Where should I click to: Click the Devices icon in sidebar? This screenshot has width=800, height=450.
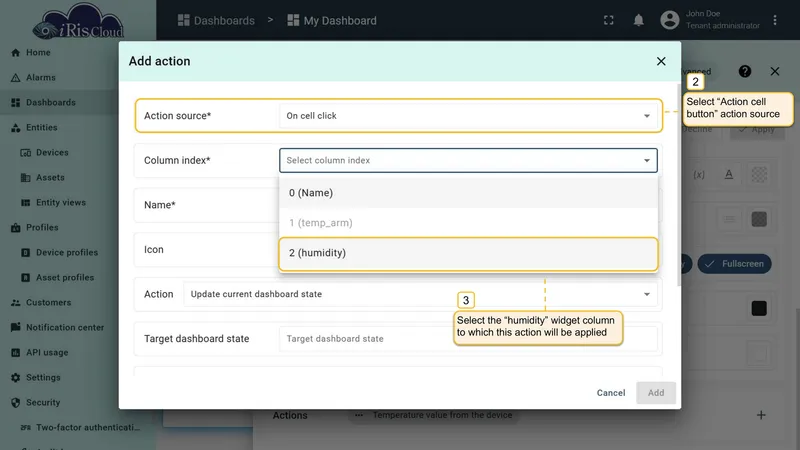tap(26, 153)
